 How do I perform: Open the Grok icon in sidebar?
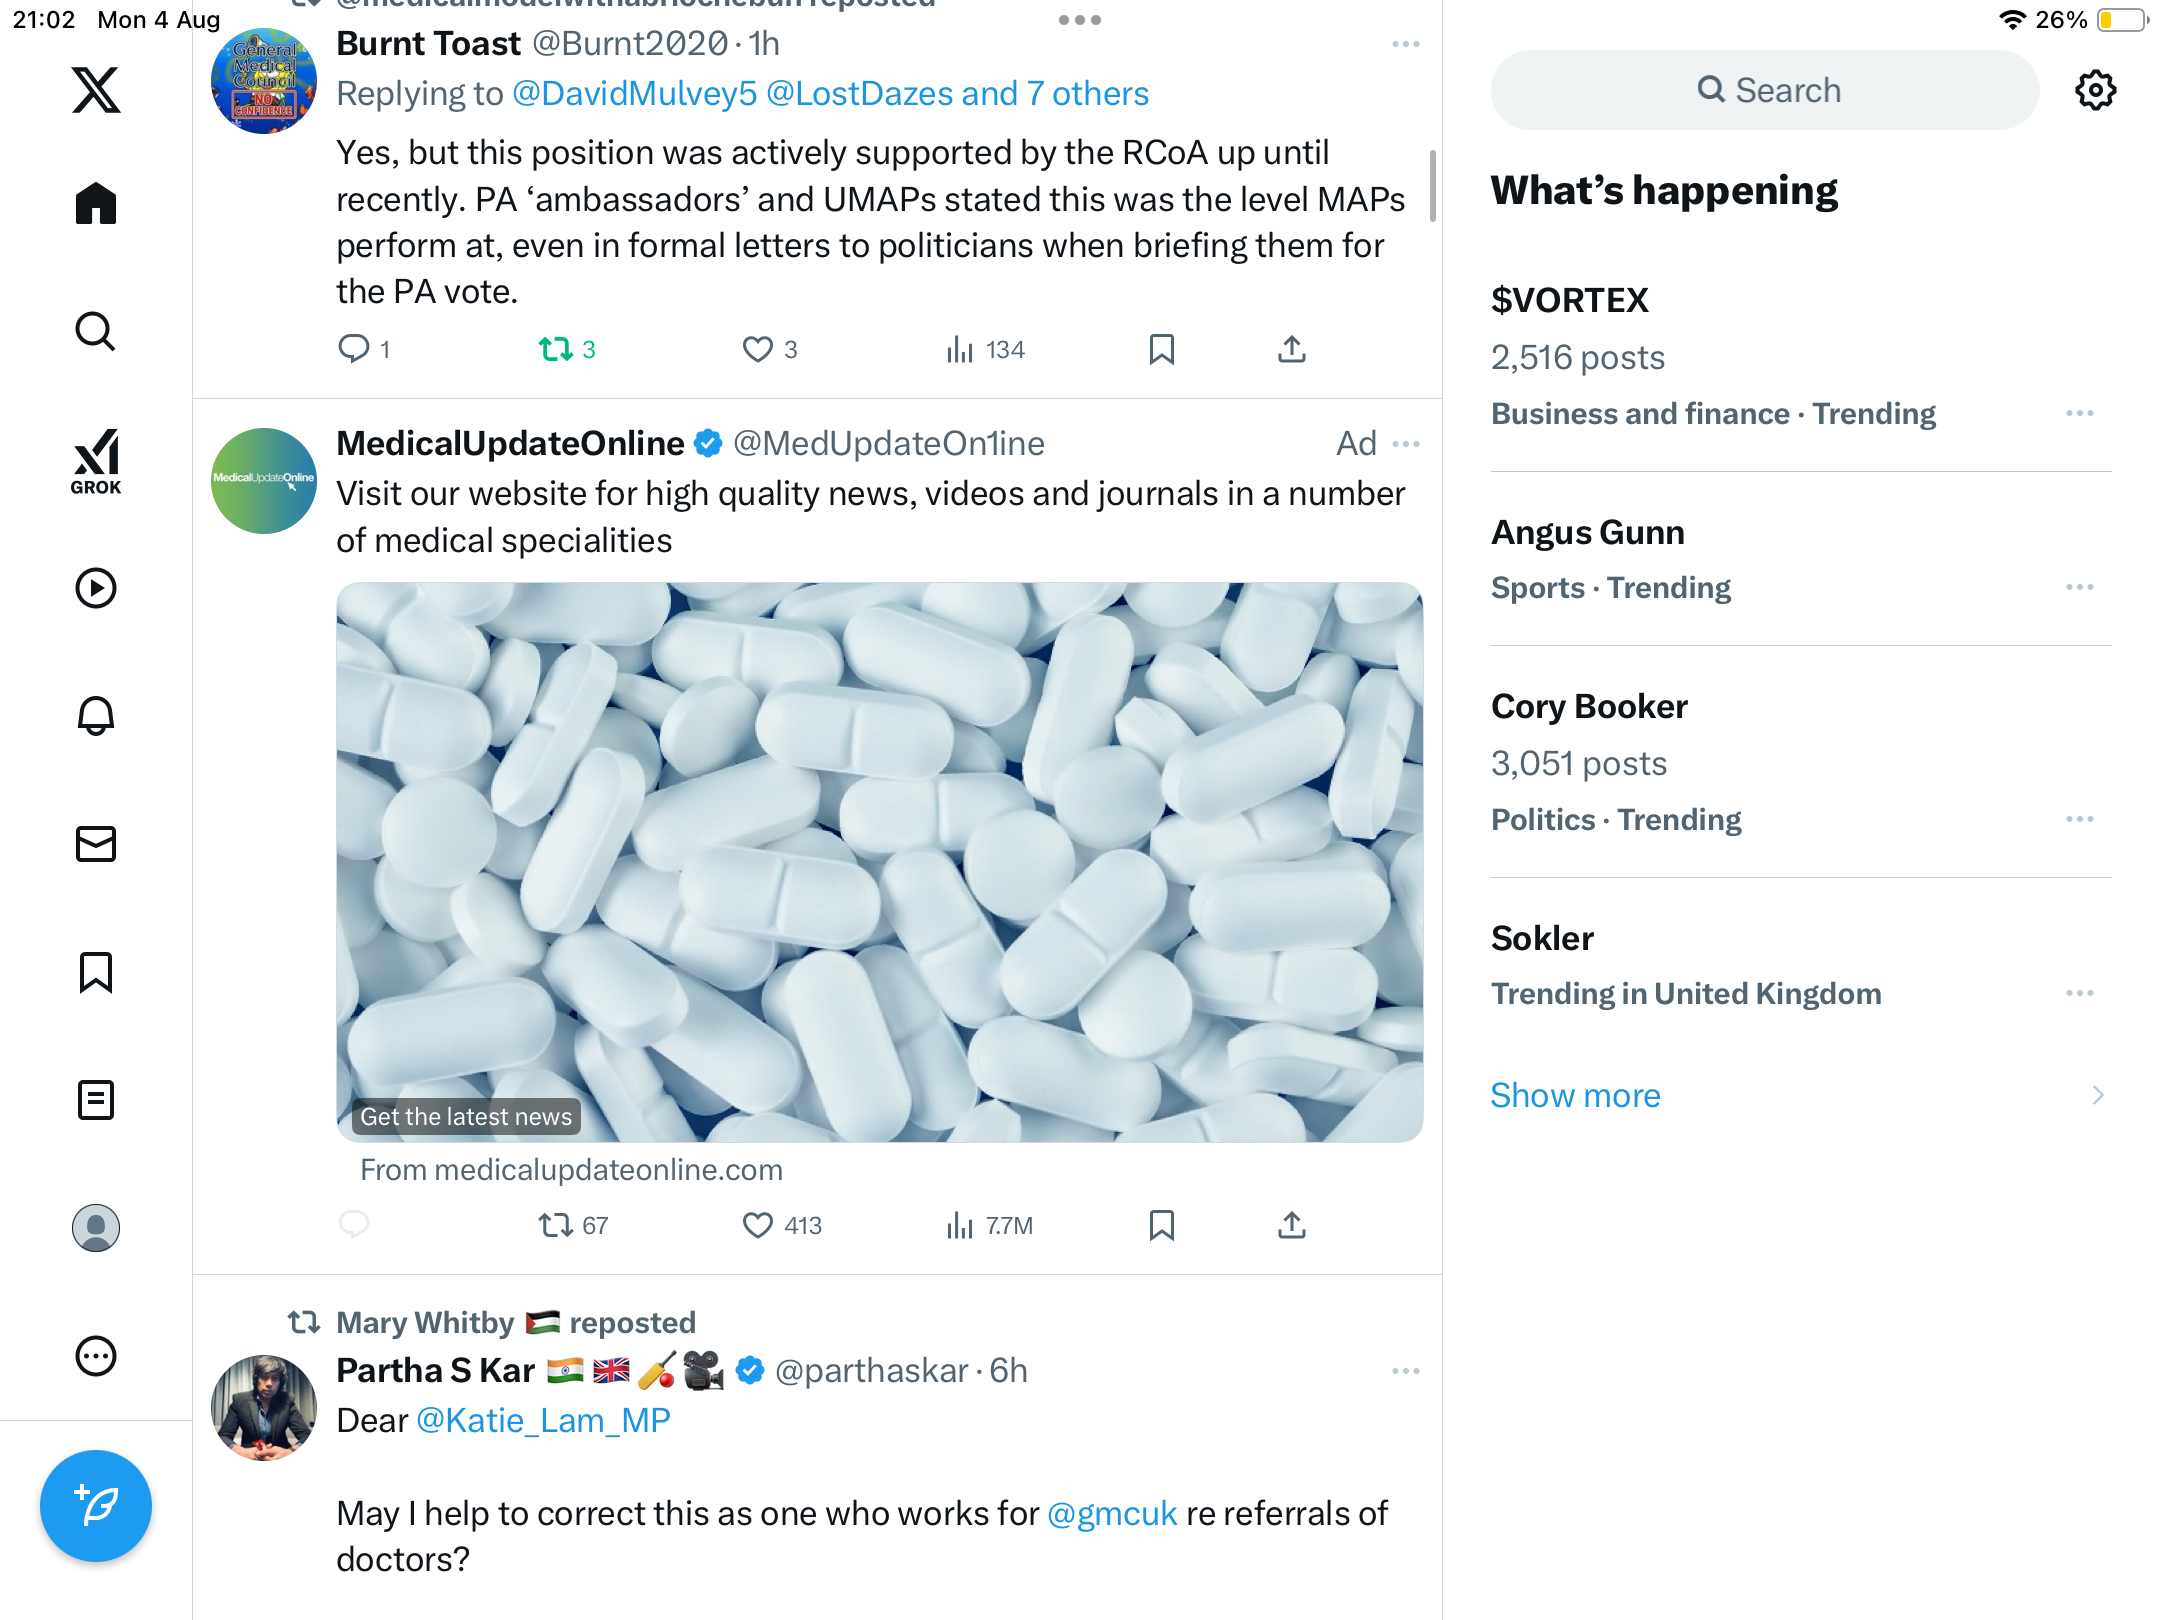click(x=96, y=461)
